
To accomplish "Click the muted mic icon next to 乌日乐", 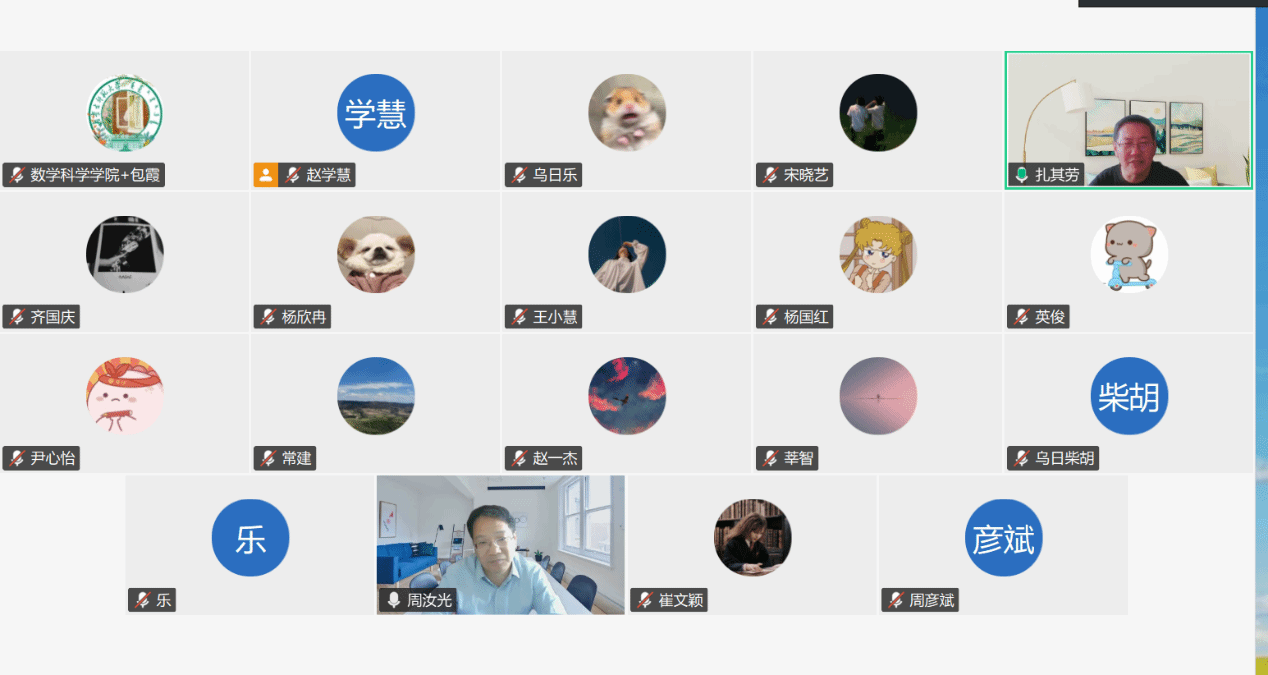I will 518,175.
